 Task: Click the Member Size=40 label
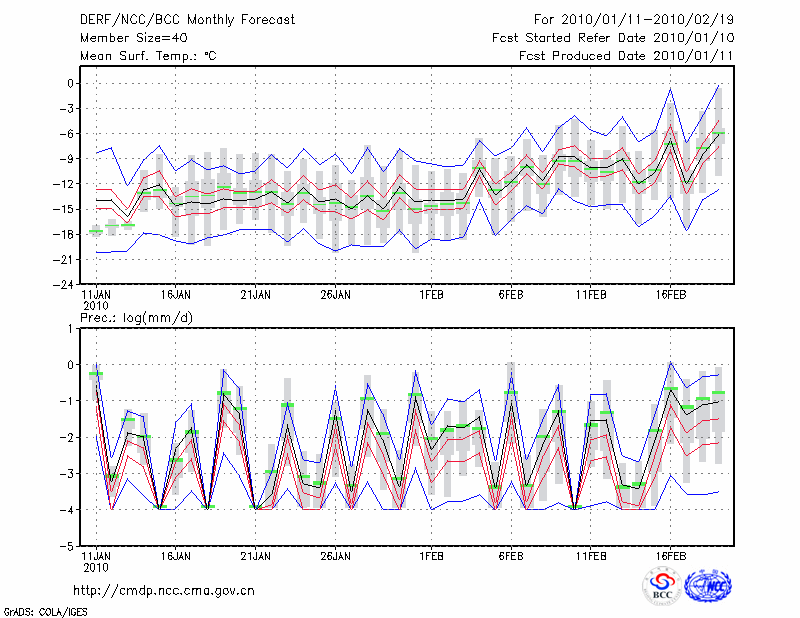(x=132, y=37)
